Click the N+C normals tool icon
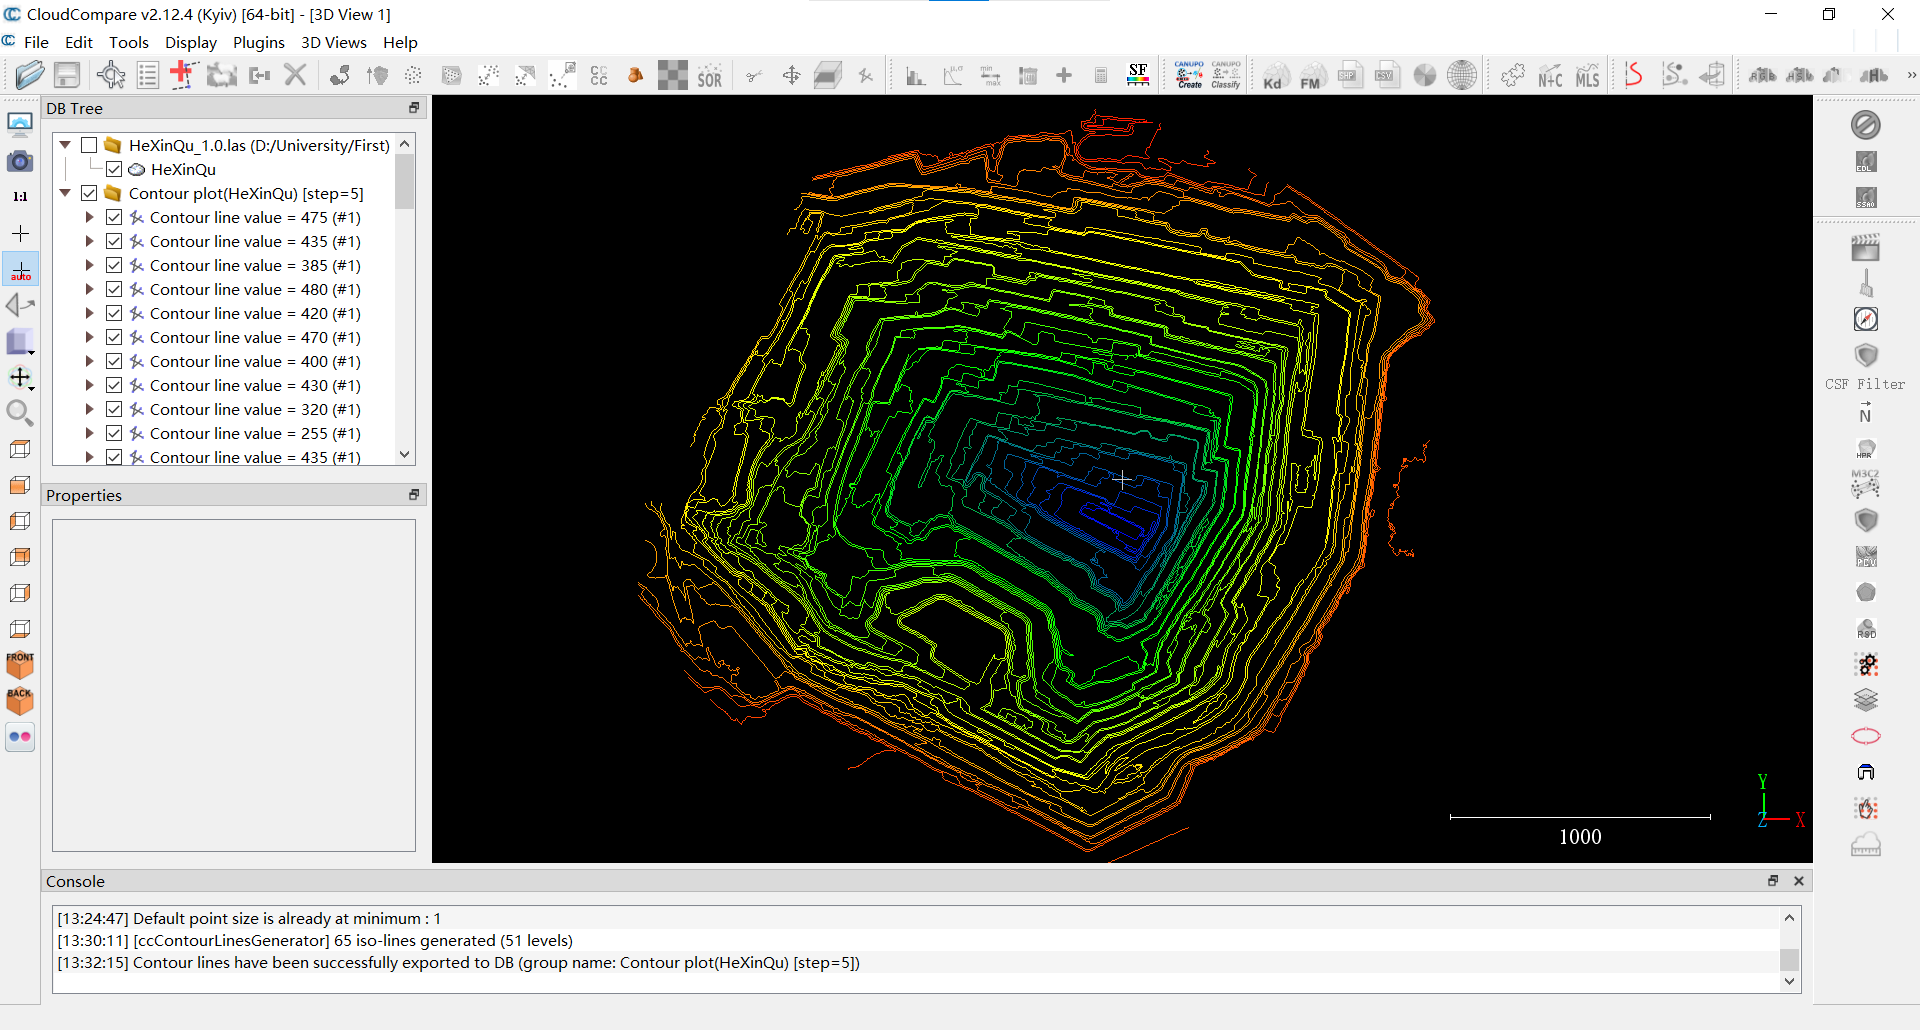The height and width of the screenshot is (1030, 1920). point(1551,76)
